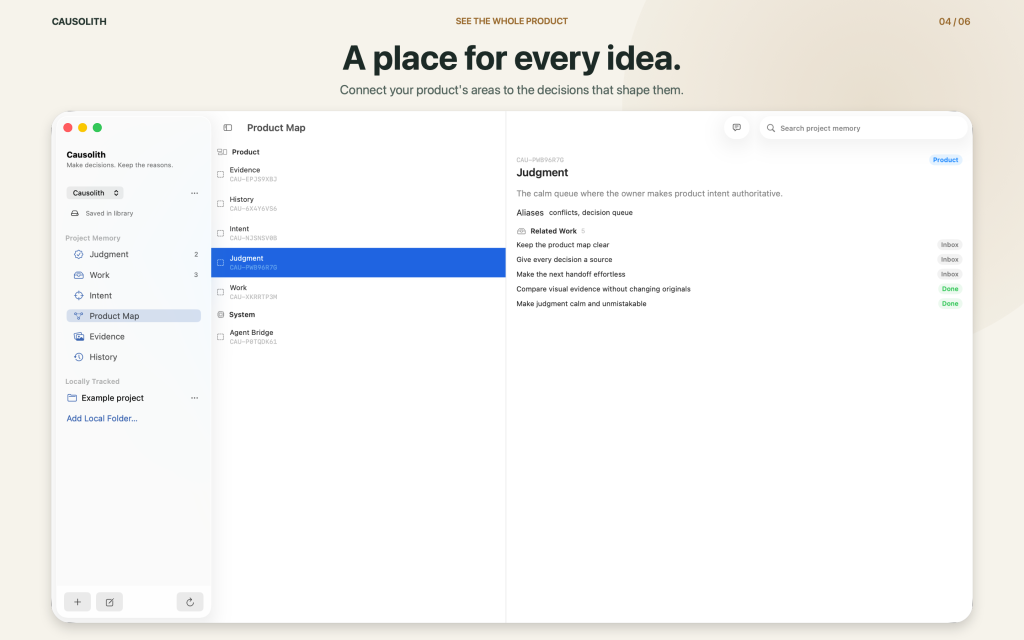Click Inbox badge on Keep the product map clear
The height and width of the screenshot is (640, 1024).
point(950,245)
